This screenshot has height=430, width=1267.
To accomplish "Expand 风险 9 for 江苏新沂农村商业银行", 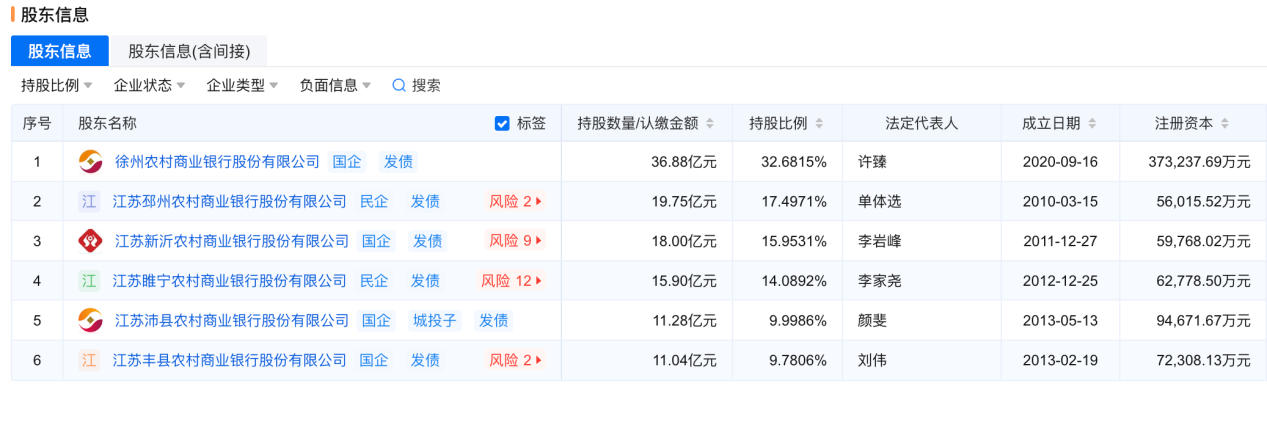I will 516,241.
